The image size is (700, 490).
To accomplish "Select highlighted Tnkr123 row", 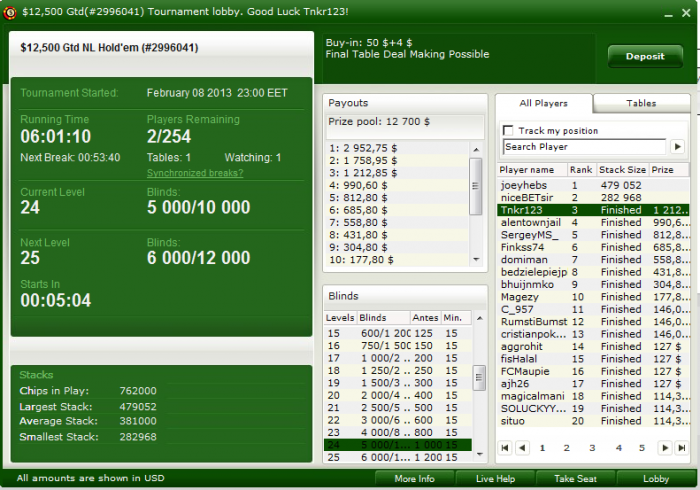I will click(593, 210).
